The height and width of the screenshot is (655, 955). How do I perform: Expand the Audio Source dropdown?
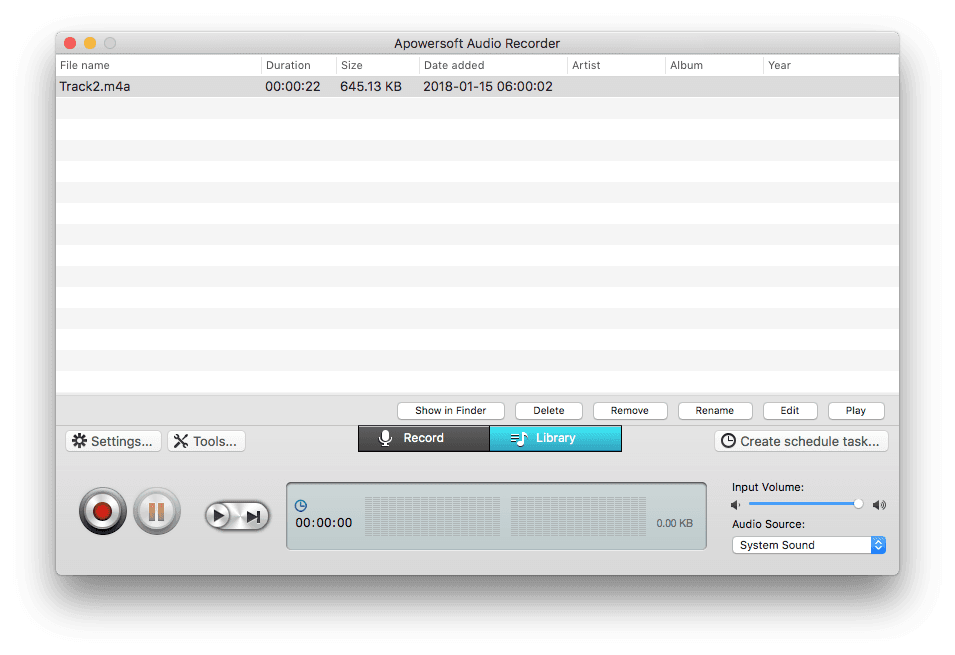[808, 545]
